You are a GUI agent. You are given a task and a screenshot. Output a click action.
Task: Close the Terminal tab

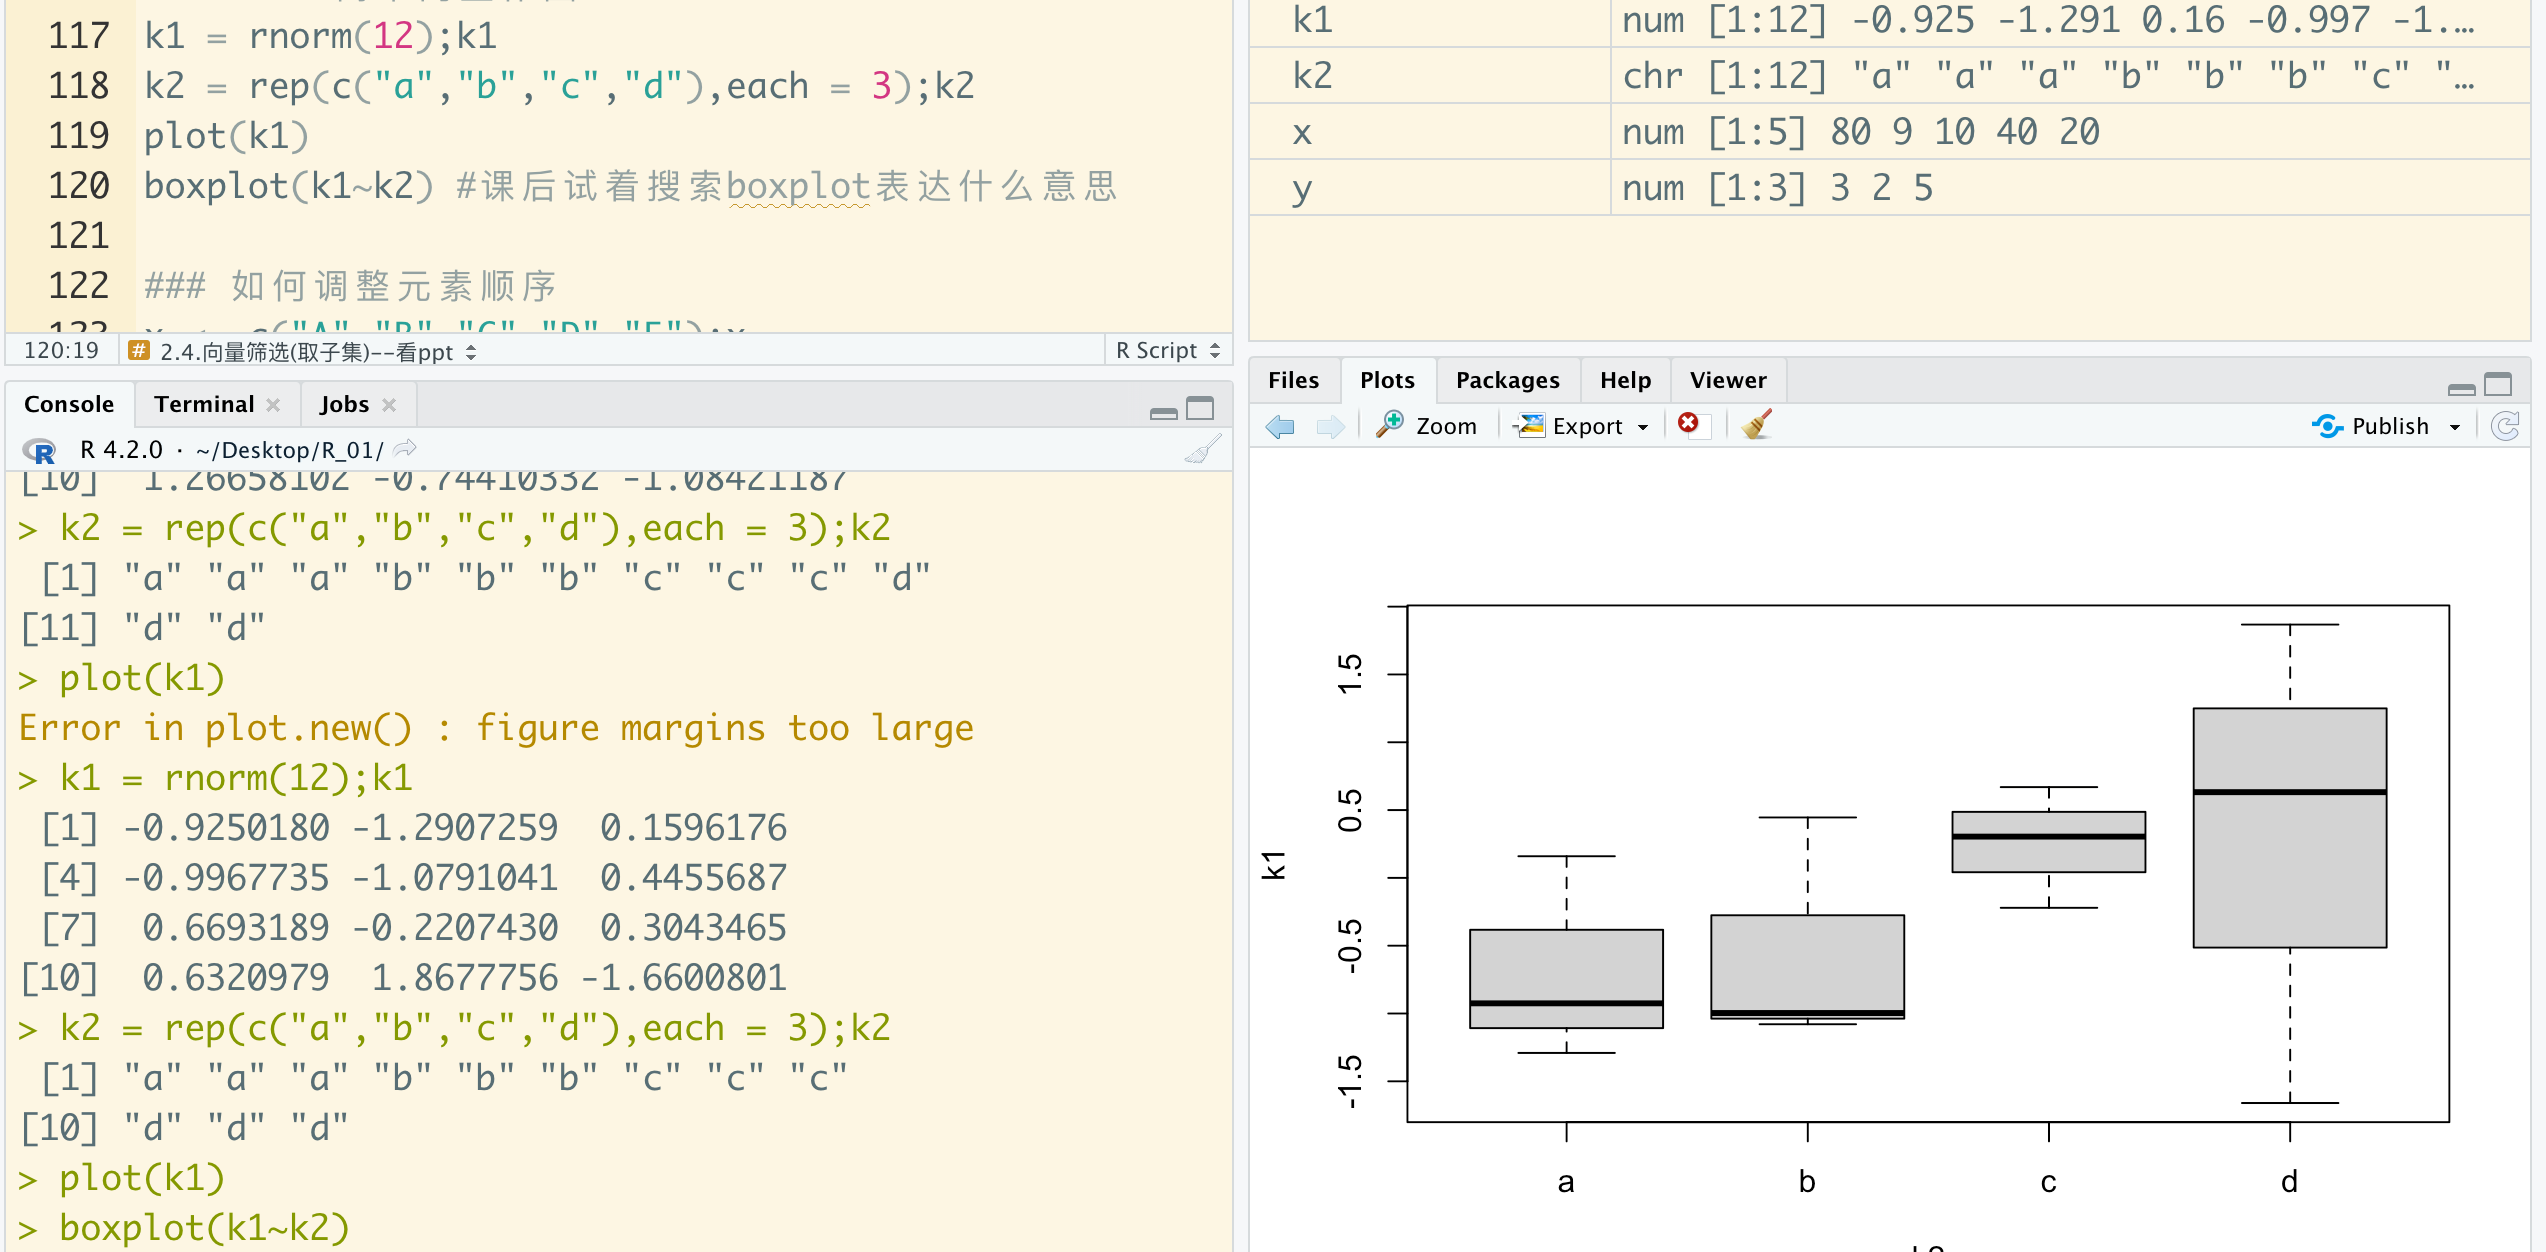pyautogui.click(x=273, y=405)
